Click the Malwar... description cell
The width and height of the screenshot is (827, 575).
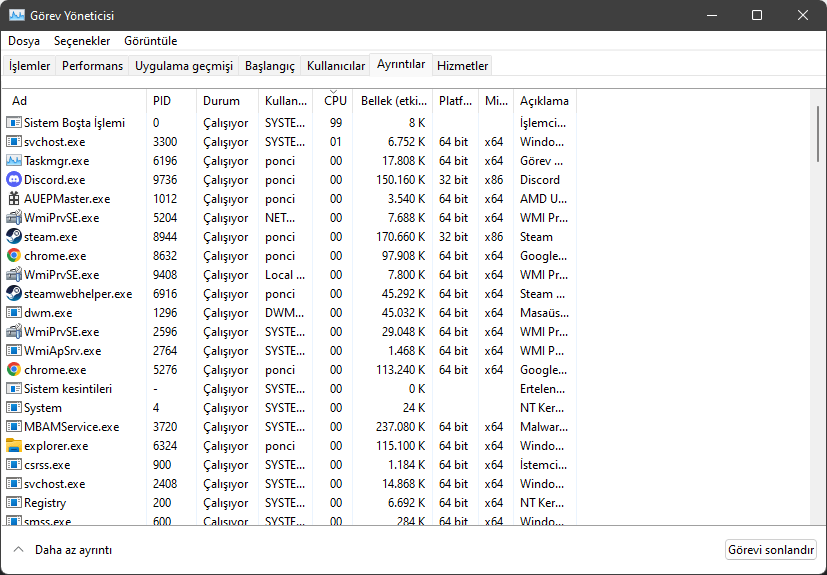[544, 427]
